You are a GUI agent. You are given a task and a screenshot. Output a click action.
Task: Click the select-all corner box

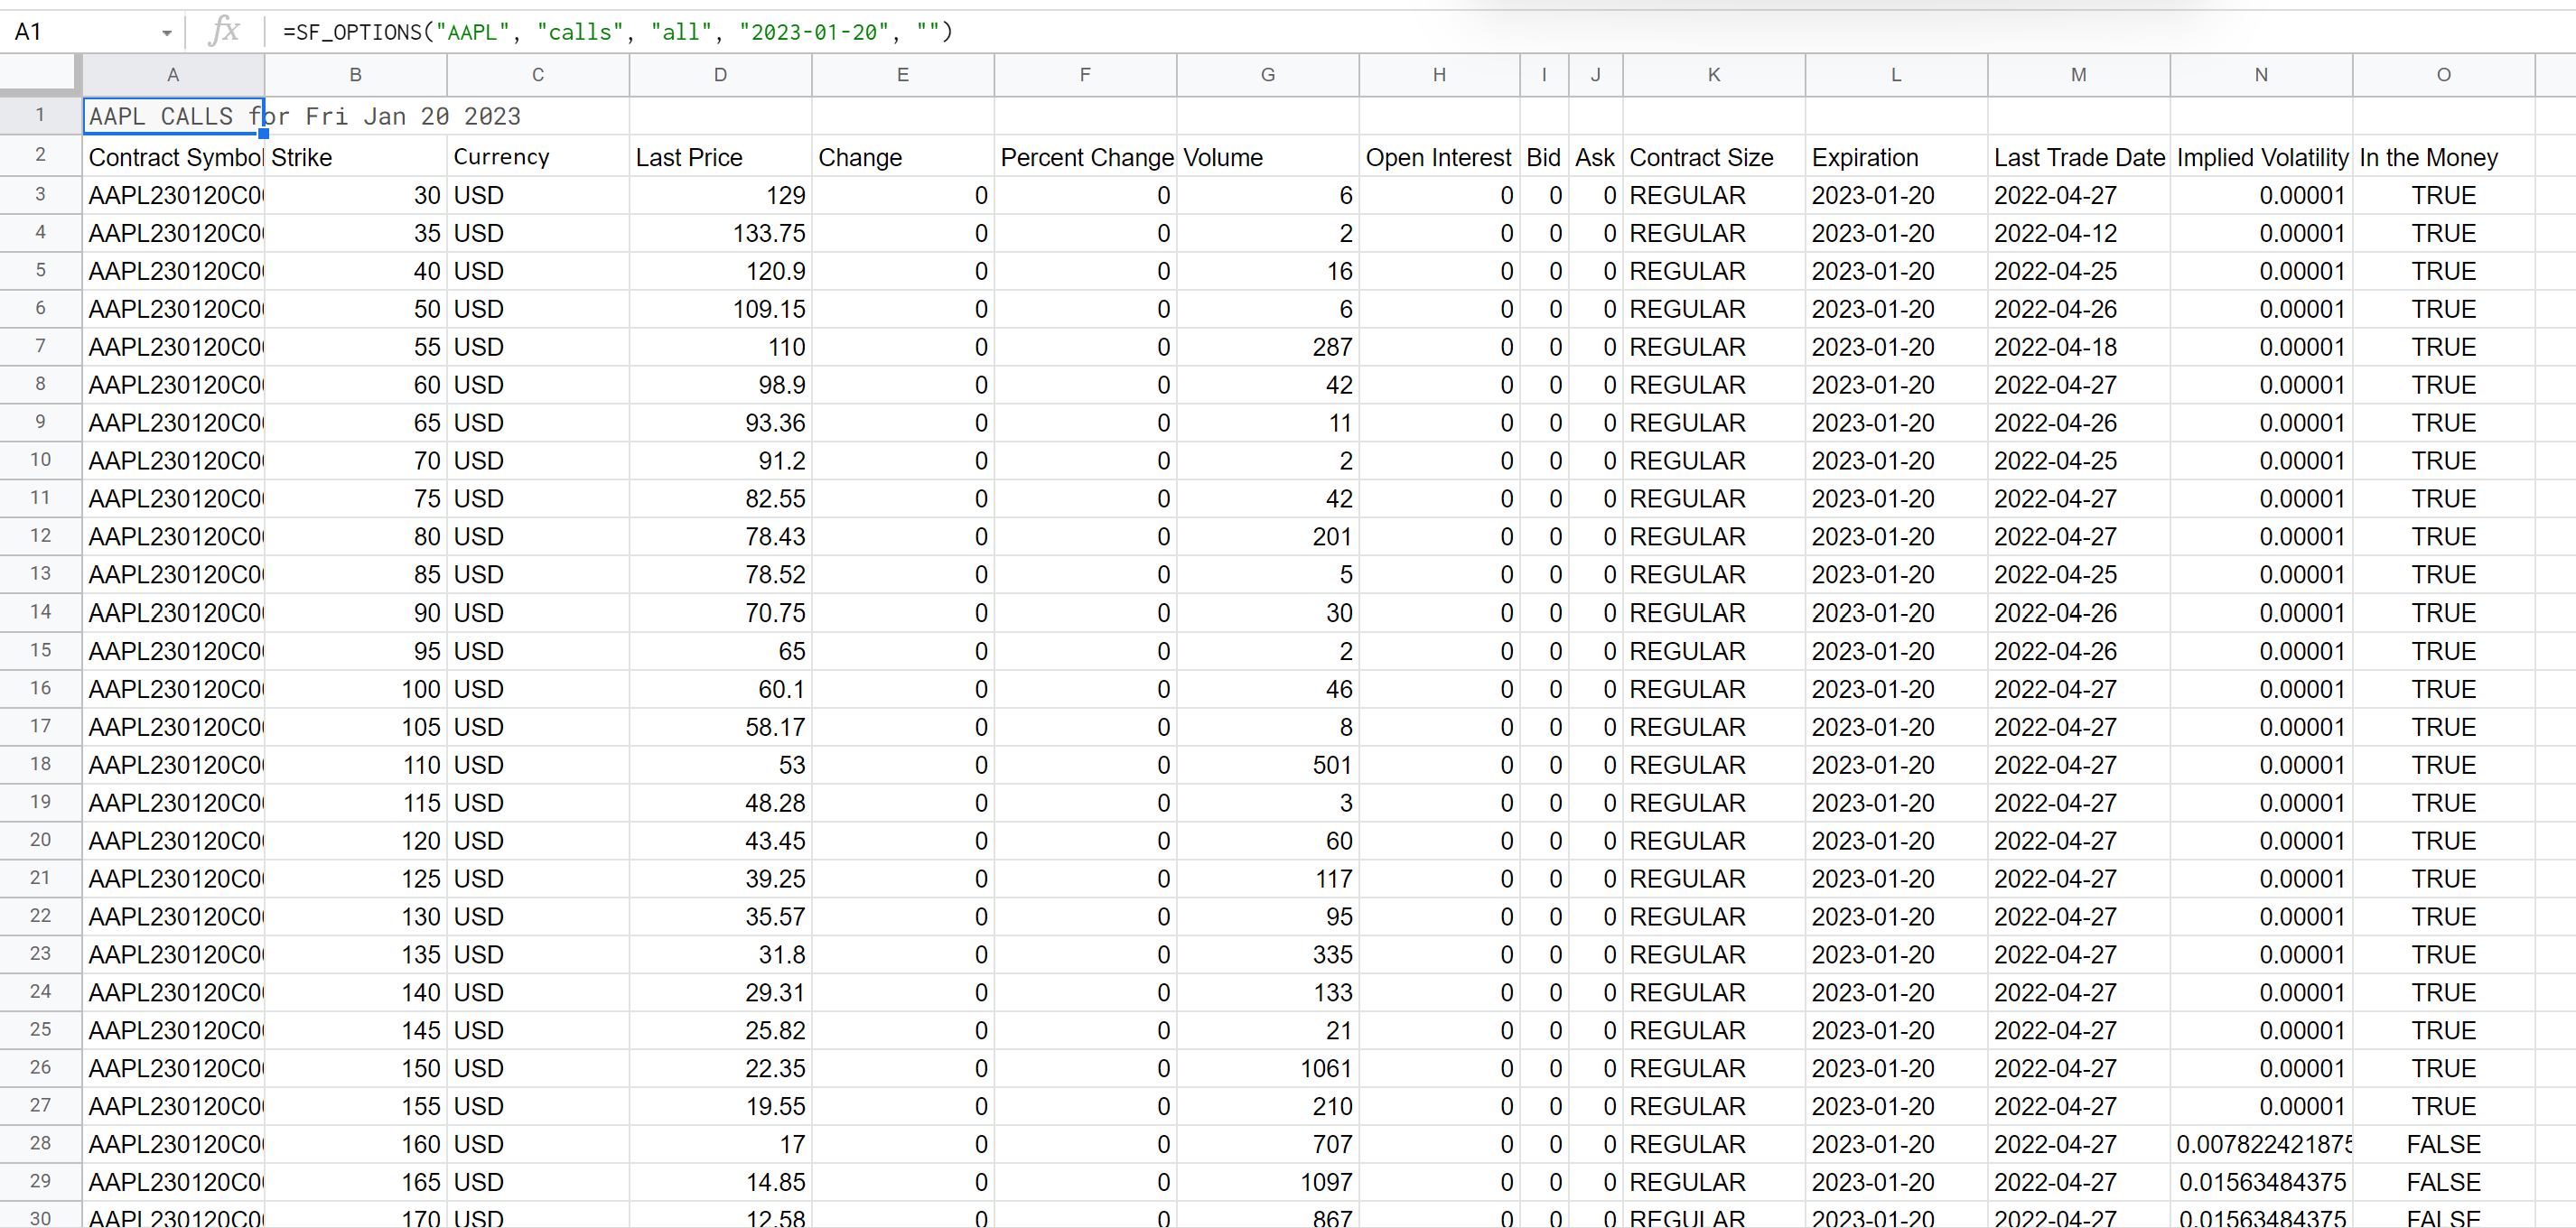[x=40, y=75]
